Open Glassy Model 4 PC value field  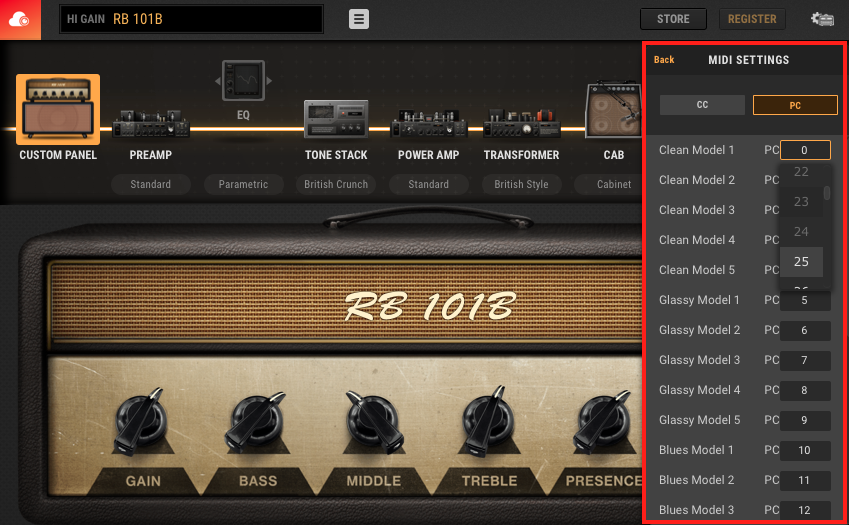[x=805, y=390]
